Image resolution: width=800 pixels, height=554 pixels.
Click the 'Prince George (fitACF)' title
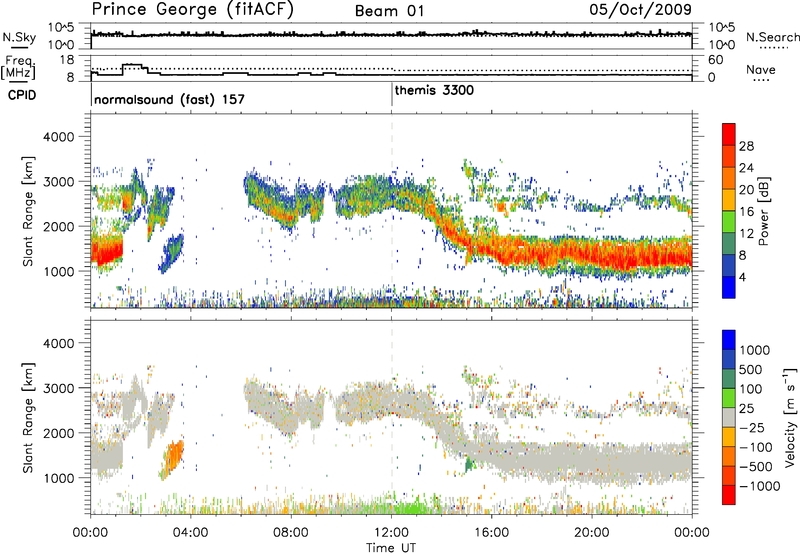point(192,10)
